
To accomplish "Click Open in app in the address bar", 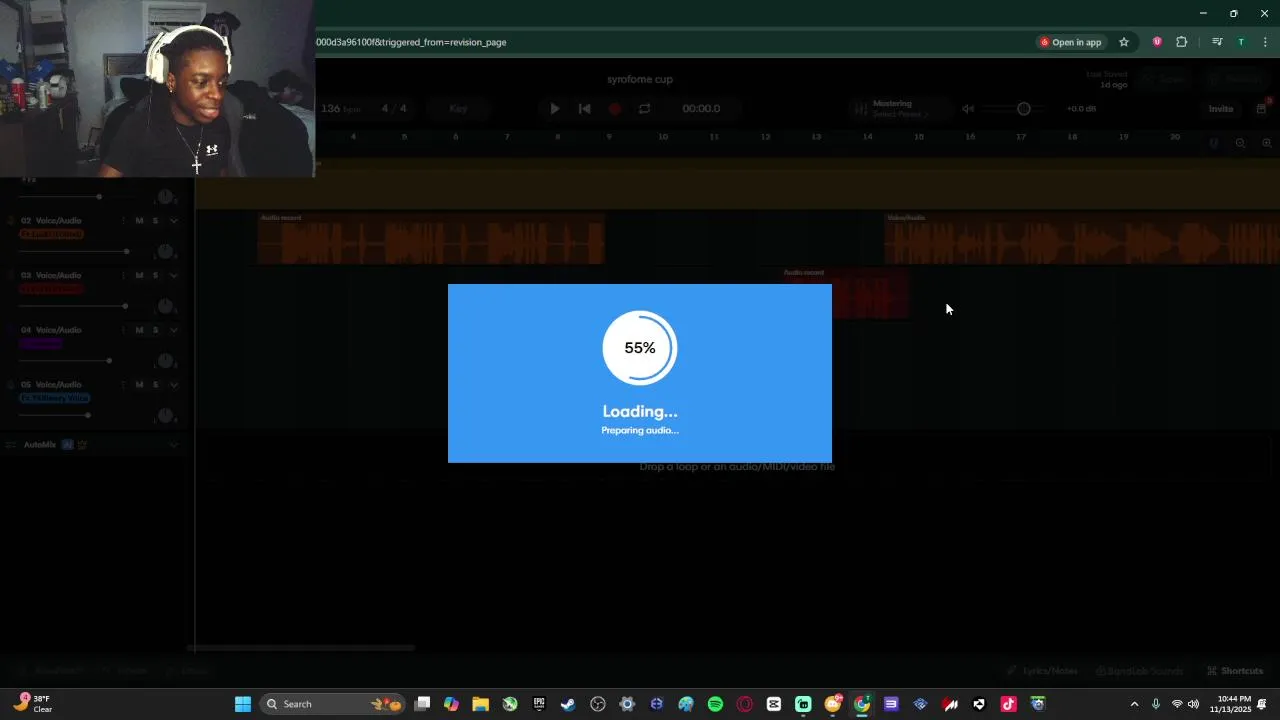I will (1070, 42).
